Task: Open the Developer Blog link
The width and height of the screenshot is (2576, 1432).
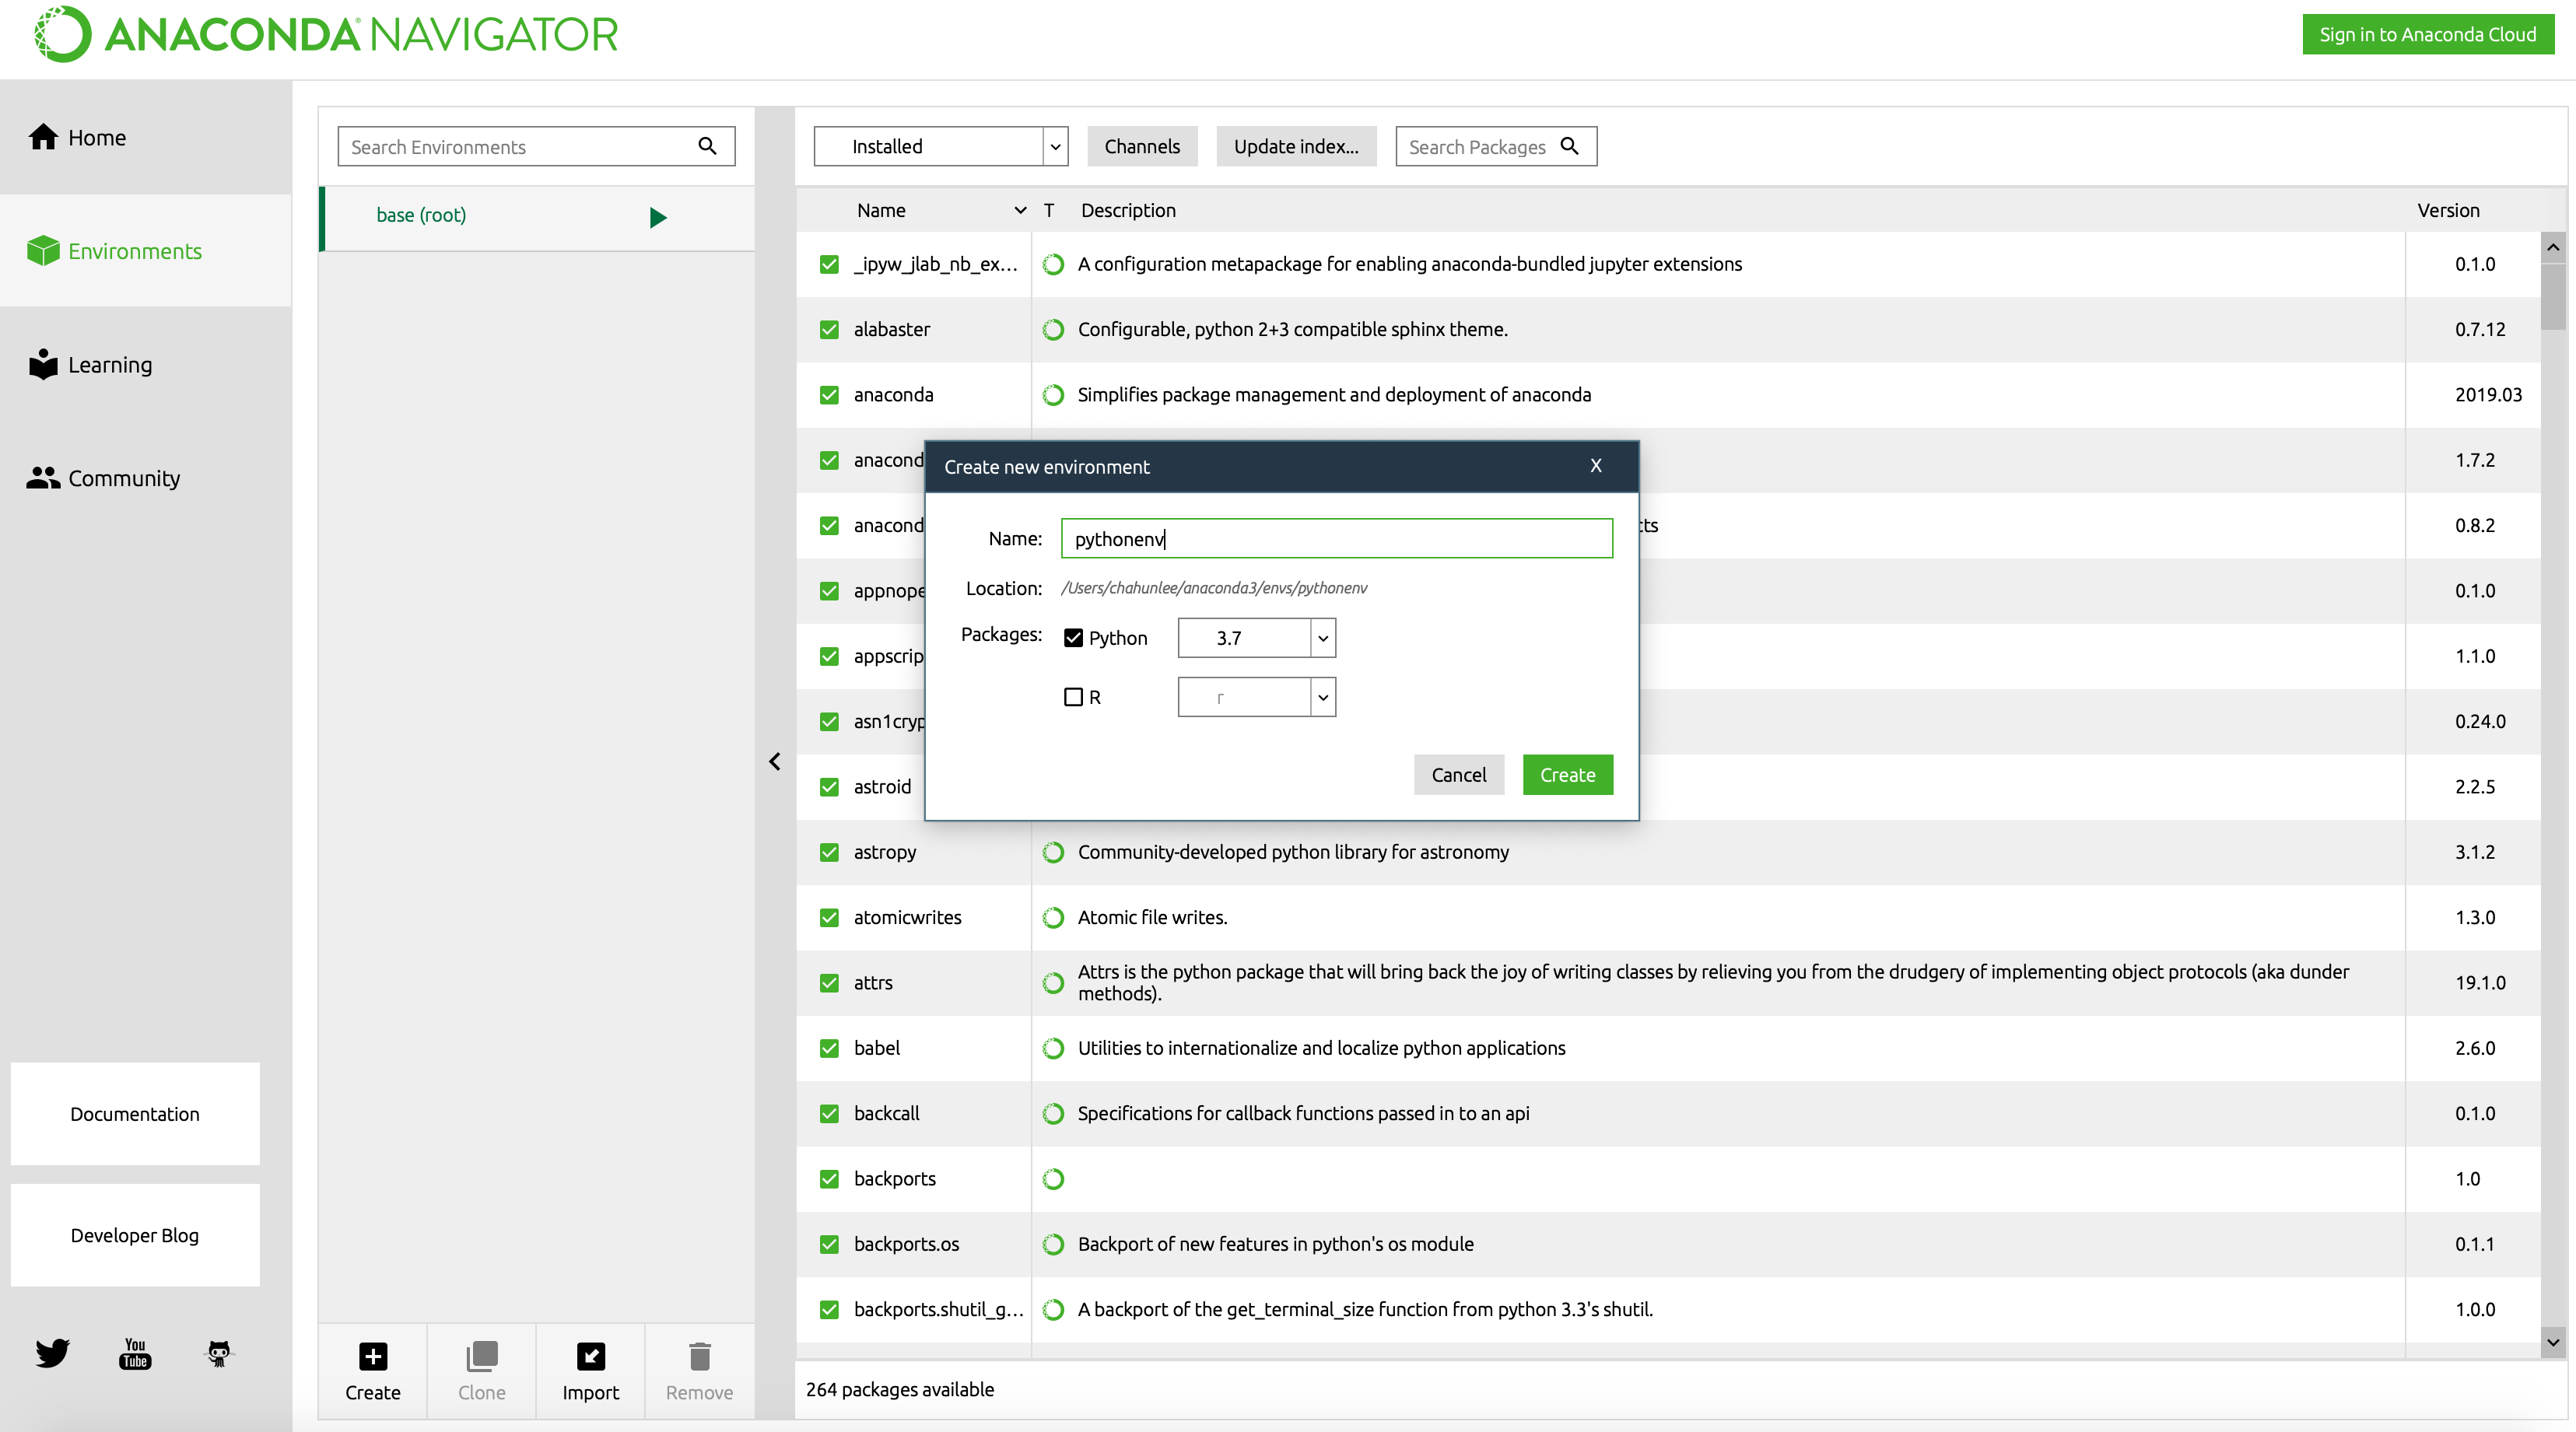Action: [135, 1235]
